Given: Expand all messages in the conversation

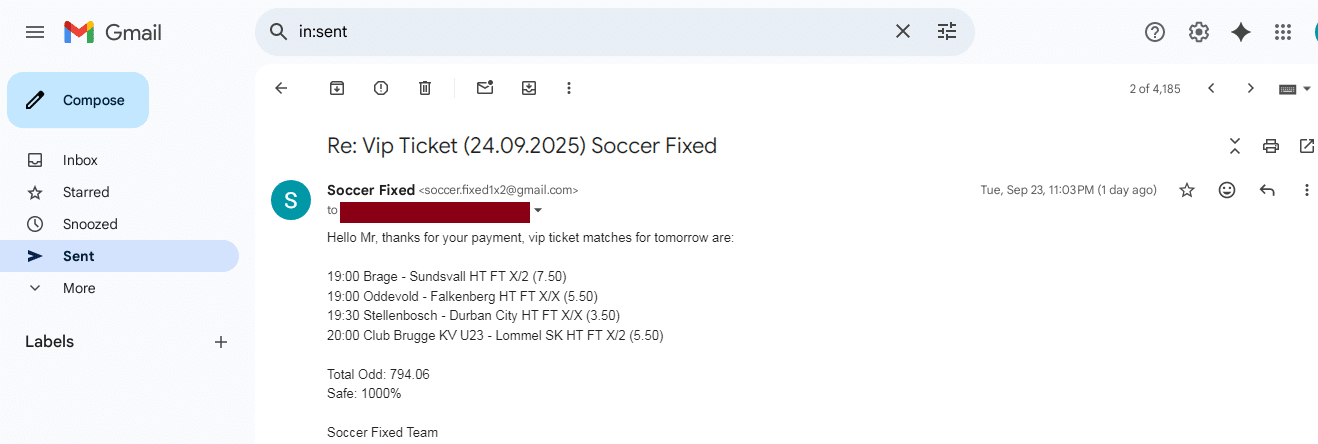Looking at the screenshot, I should point(1235,146).
